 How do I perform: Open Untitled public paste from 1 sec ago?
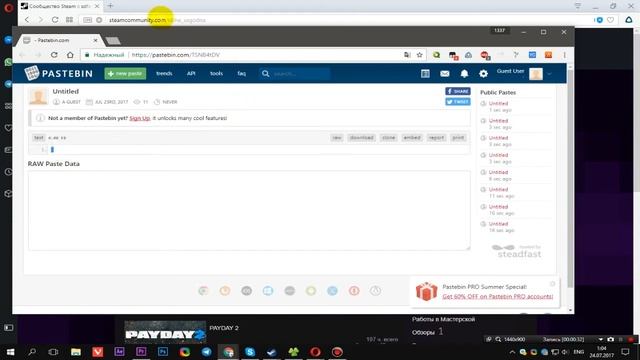(498, 104)
